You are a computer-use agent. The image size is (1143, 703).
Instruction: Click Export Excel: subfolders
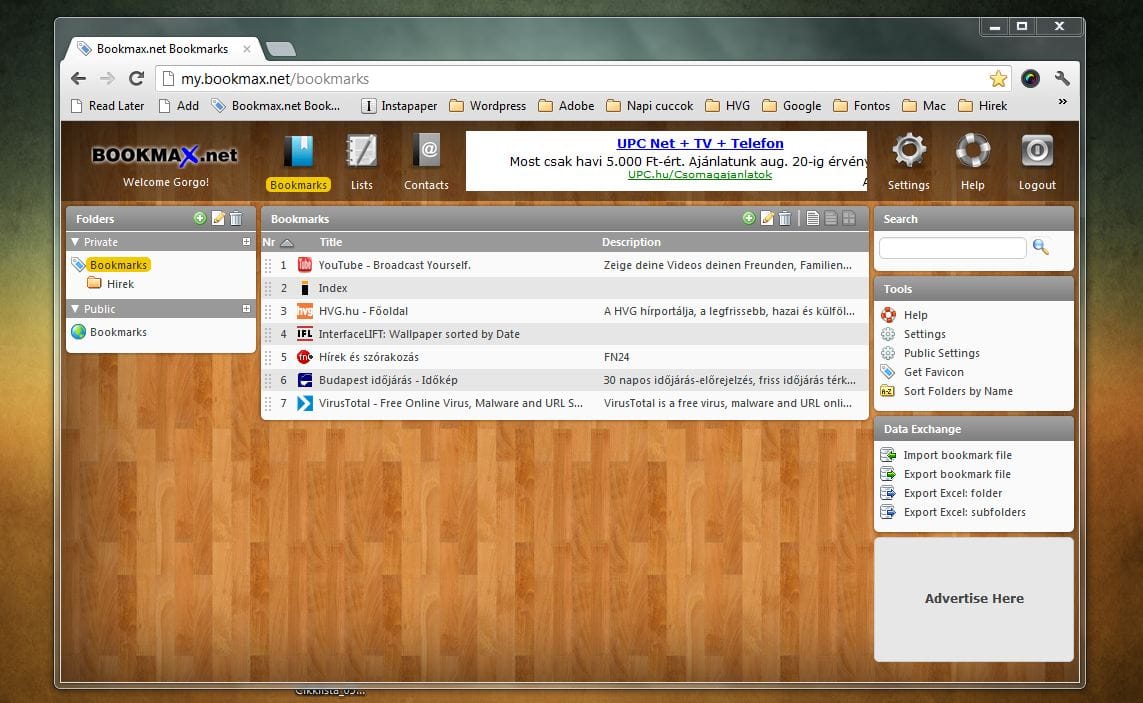[x=964, y=512]
